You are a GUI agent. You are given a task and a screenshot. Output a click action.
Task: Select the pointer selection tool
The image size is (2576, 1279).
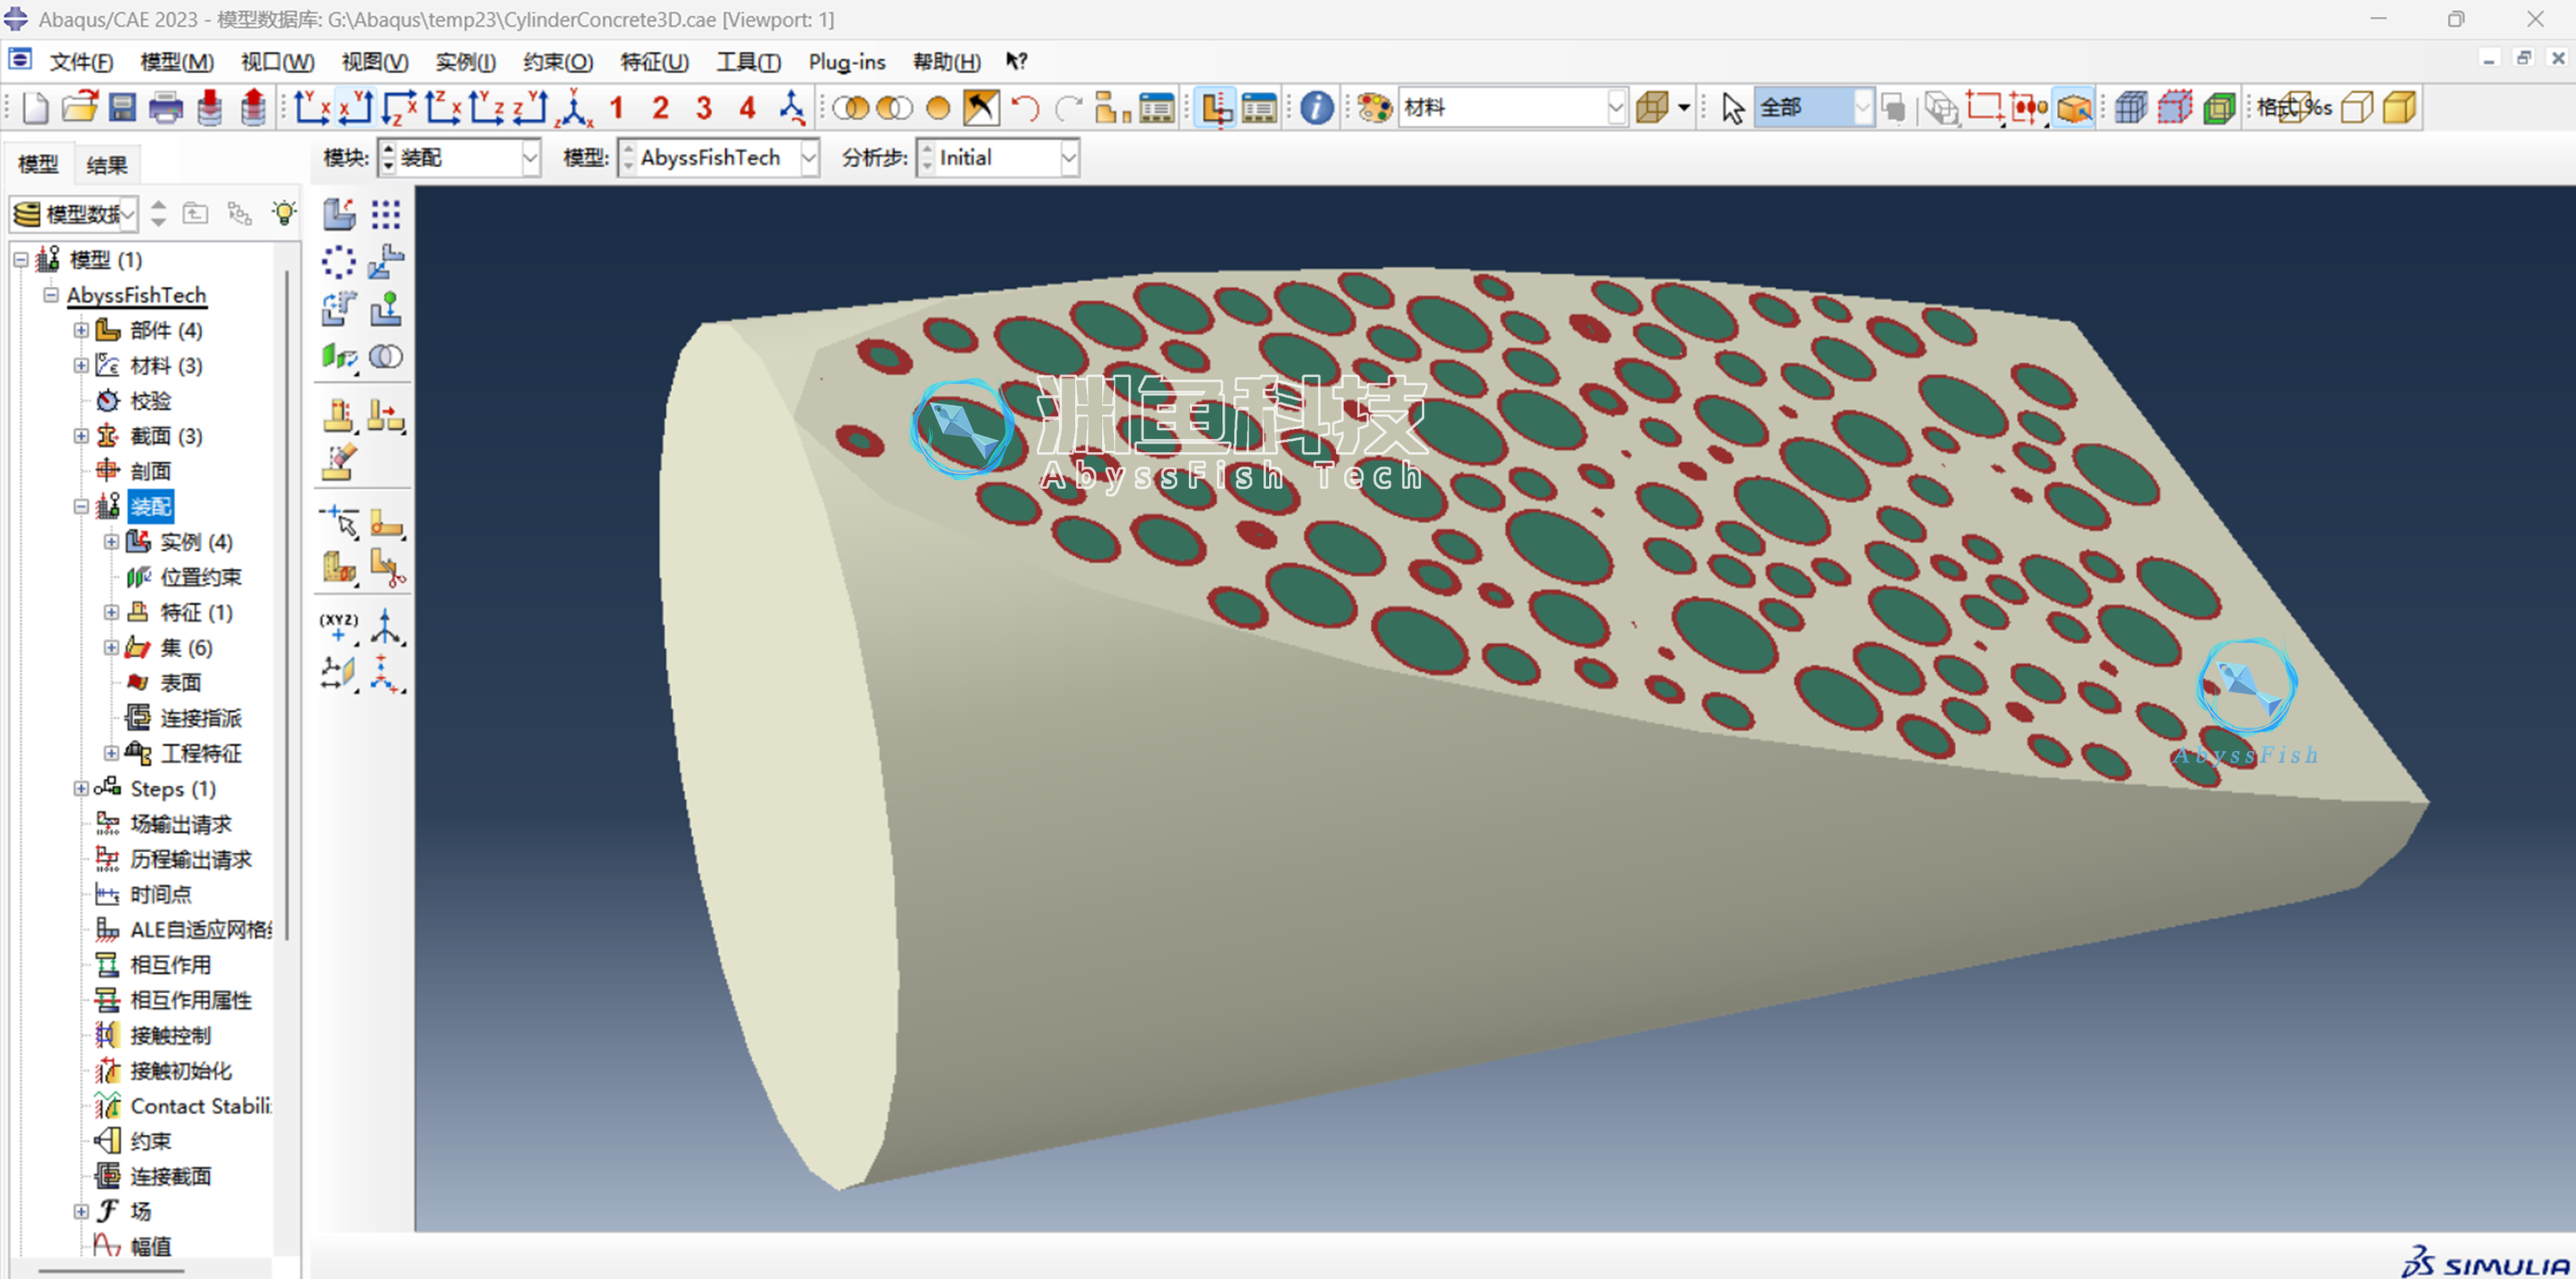coord(1733,107)
